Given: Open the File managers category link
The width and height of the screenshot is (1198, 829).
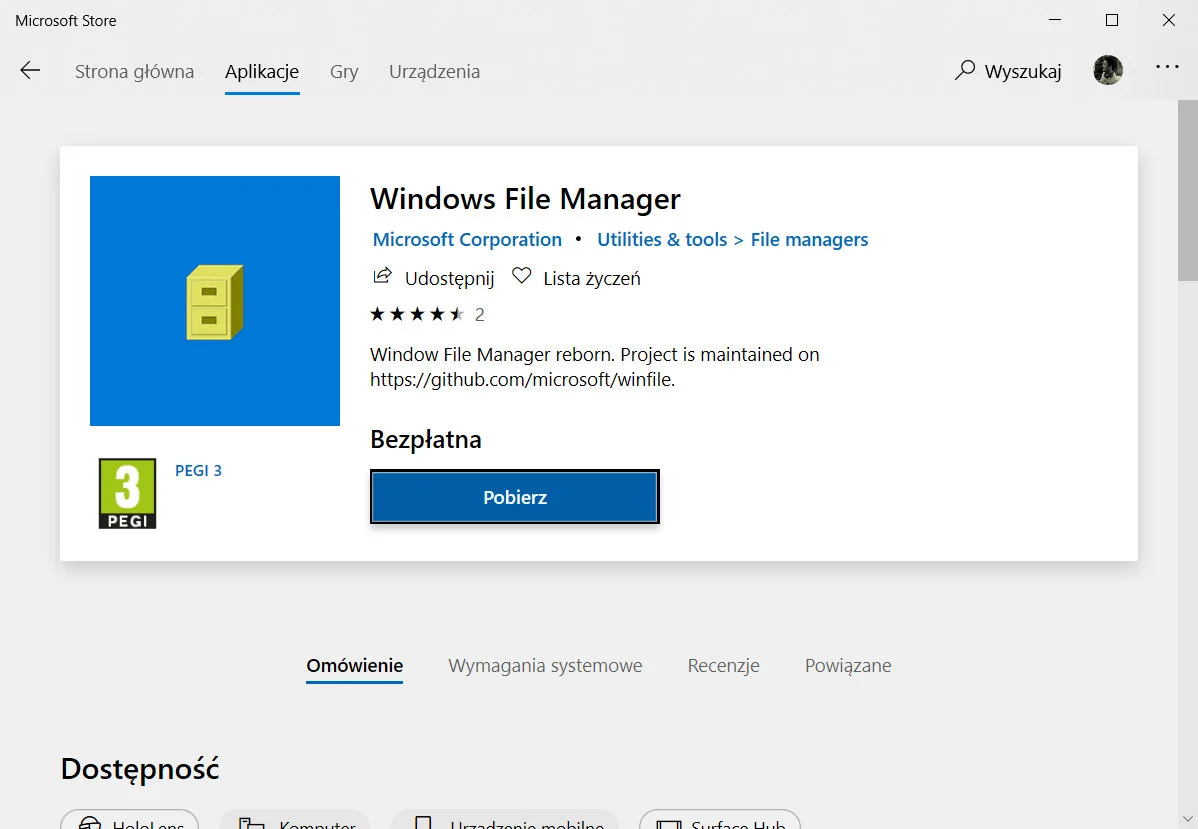Looking at the screenshot, I should pos(809,240).
